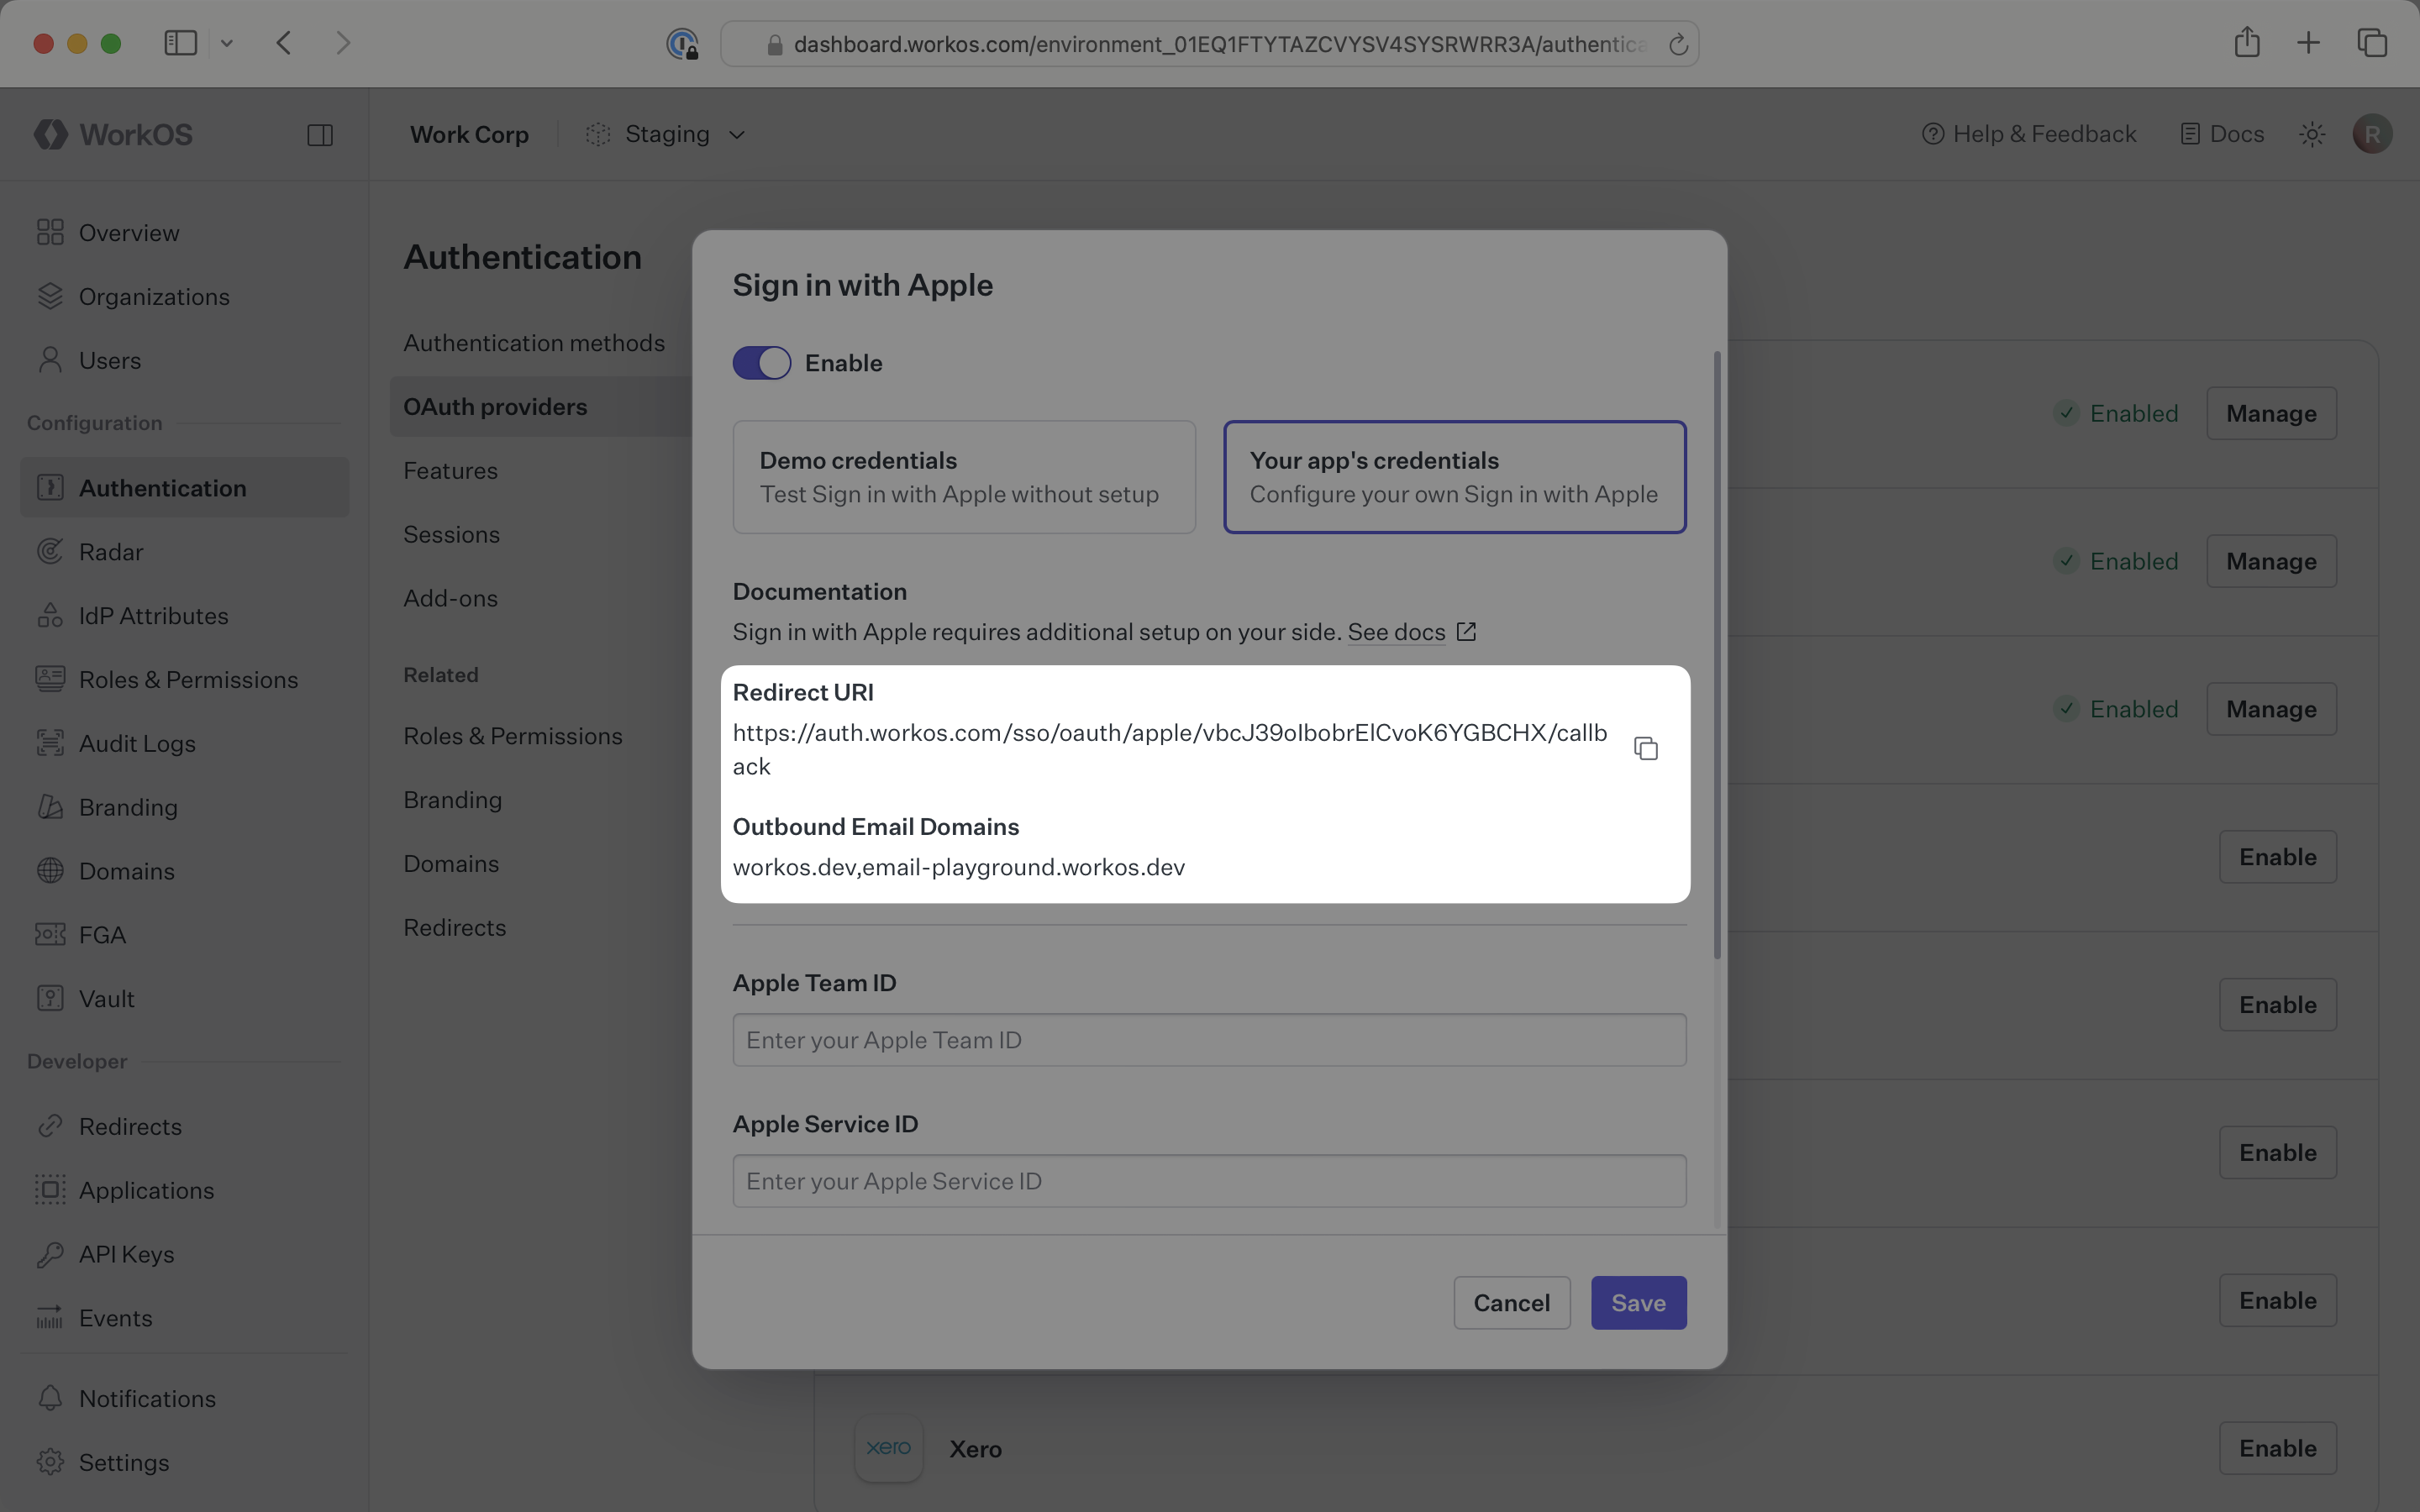Toggle the light/dark theme sun icon
Screen dimensions: 2420x1512
pos(2311,134)
